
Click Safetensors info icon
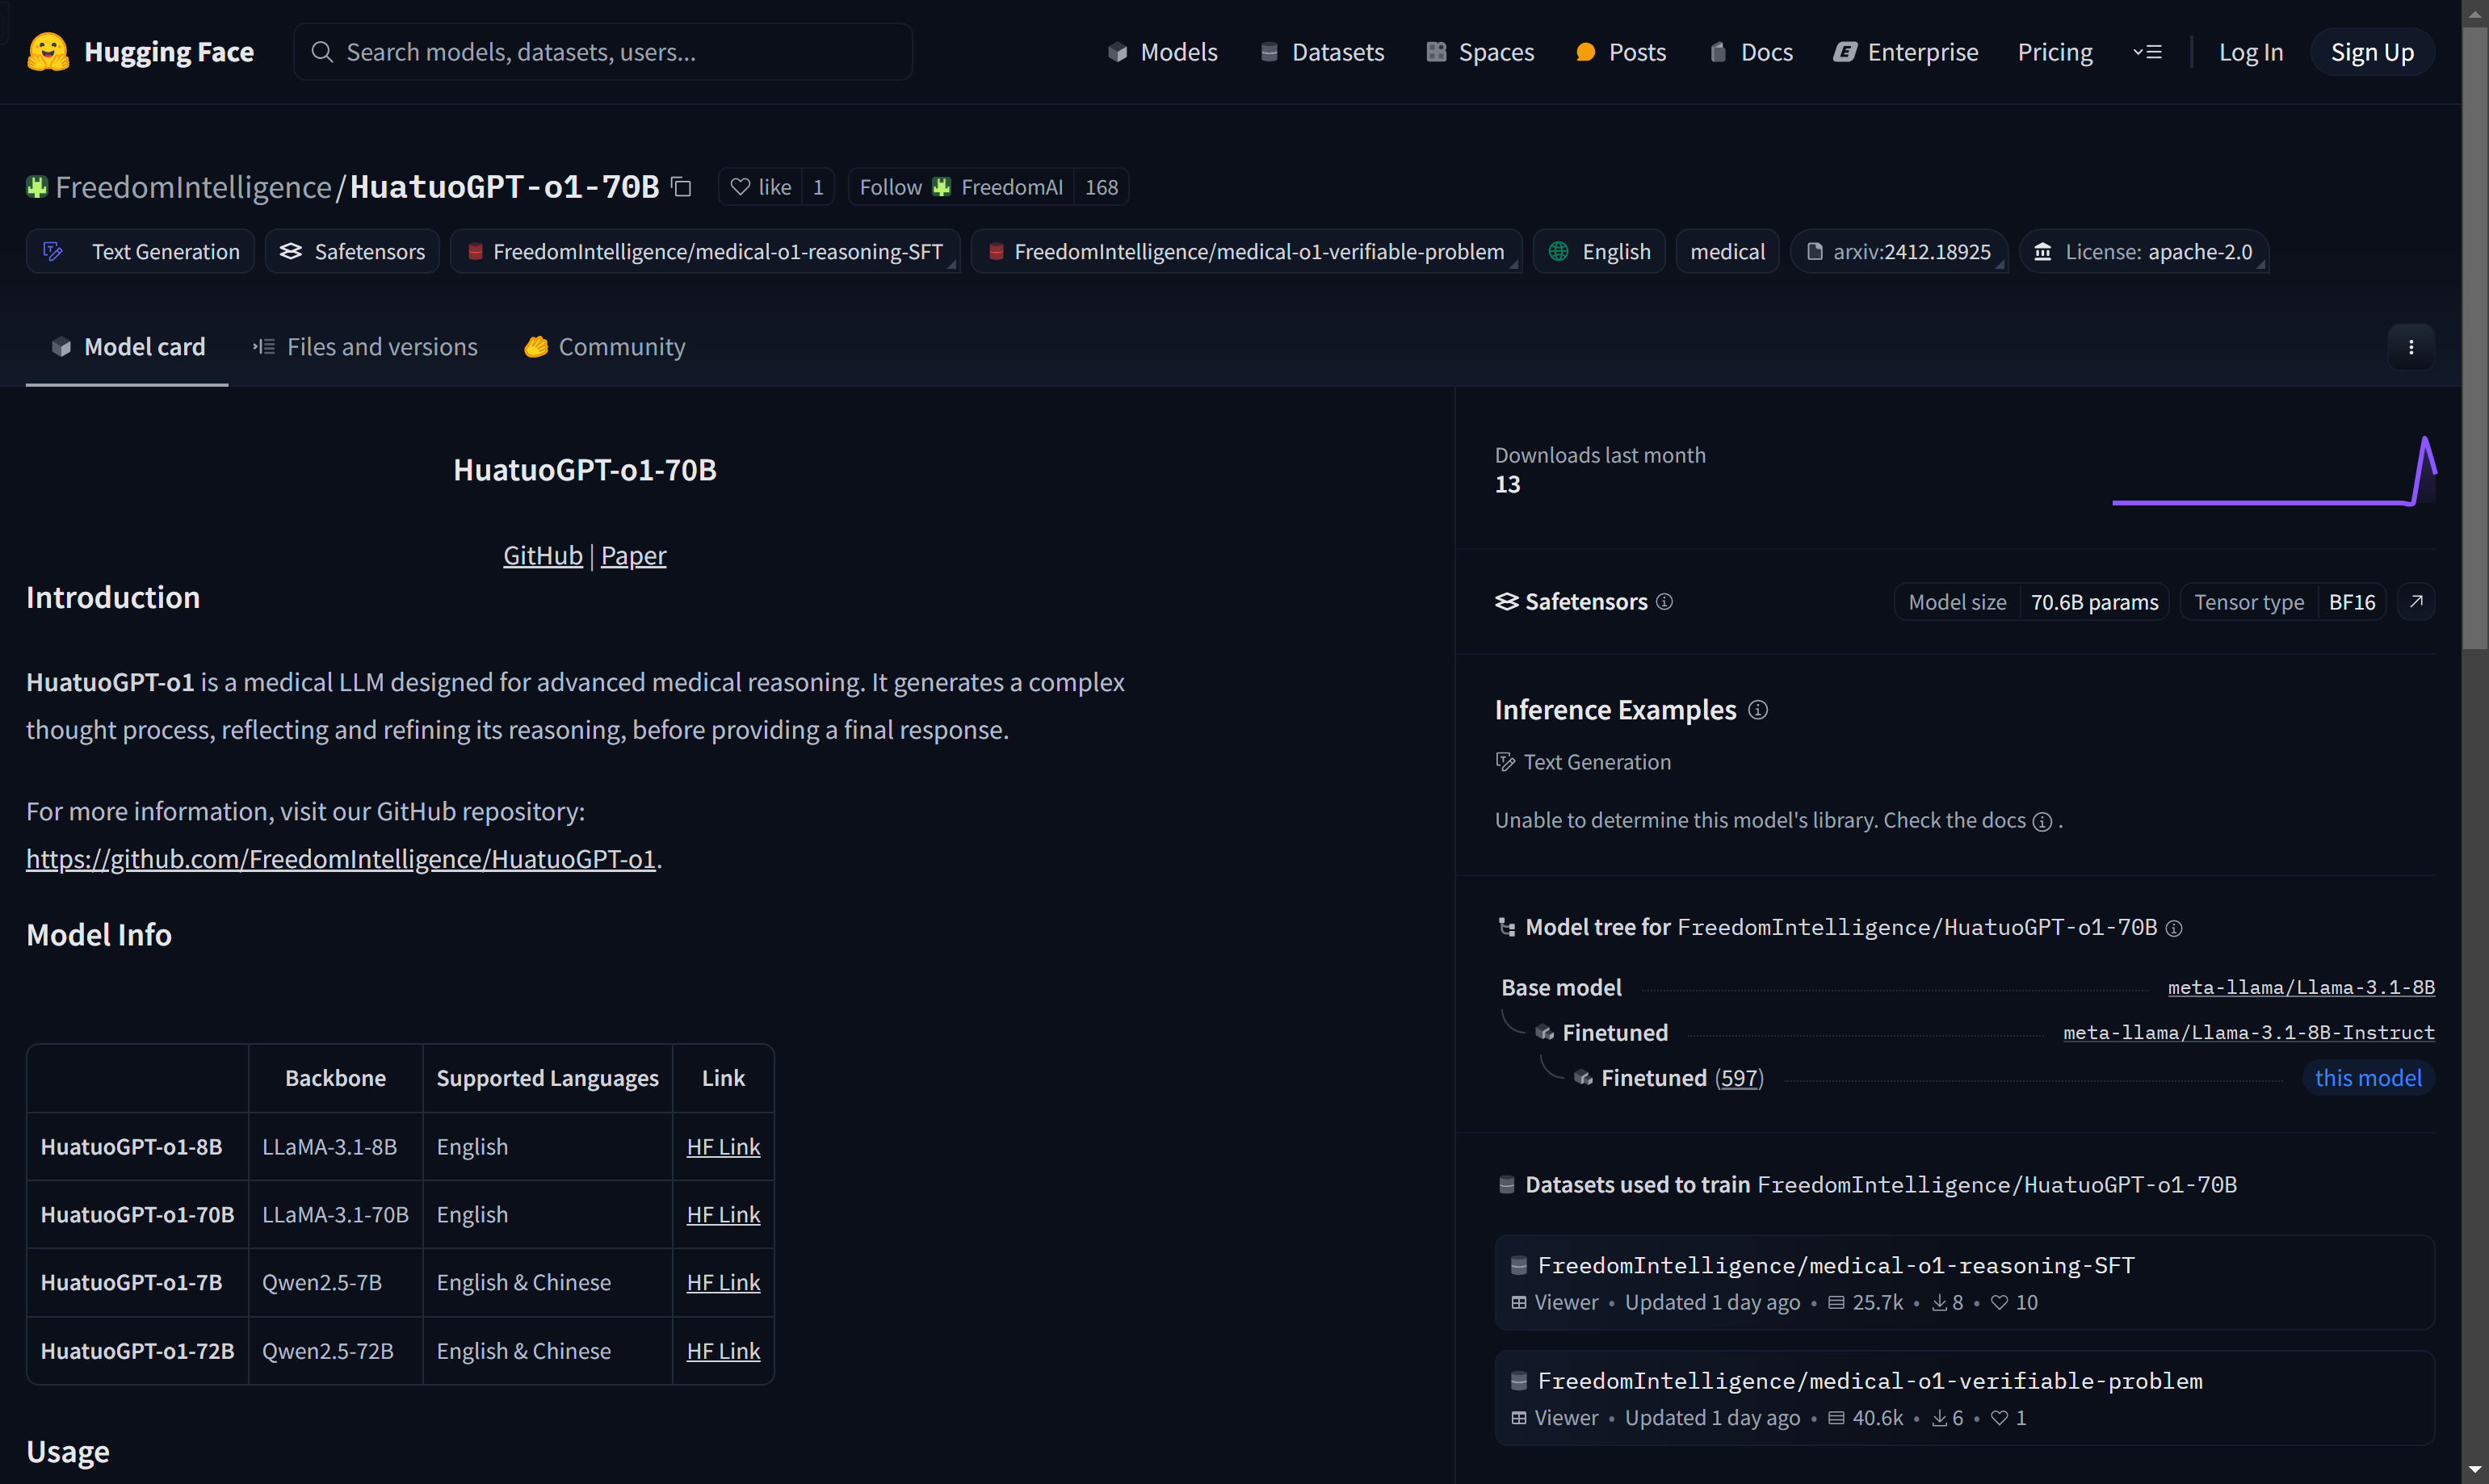point(1664,601)
